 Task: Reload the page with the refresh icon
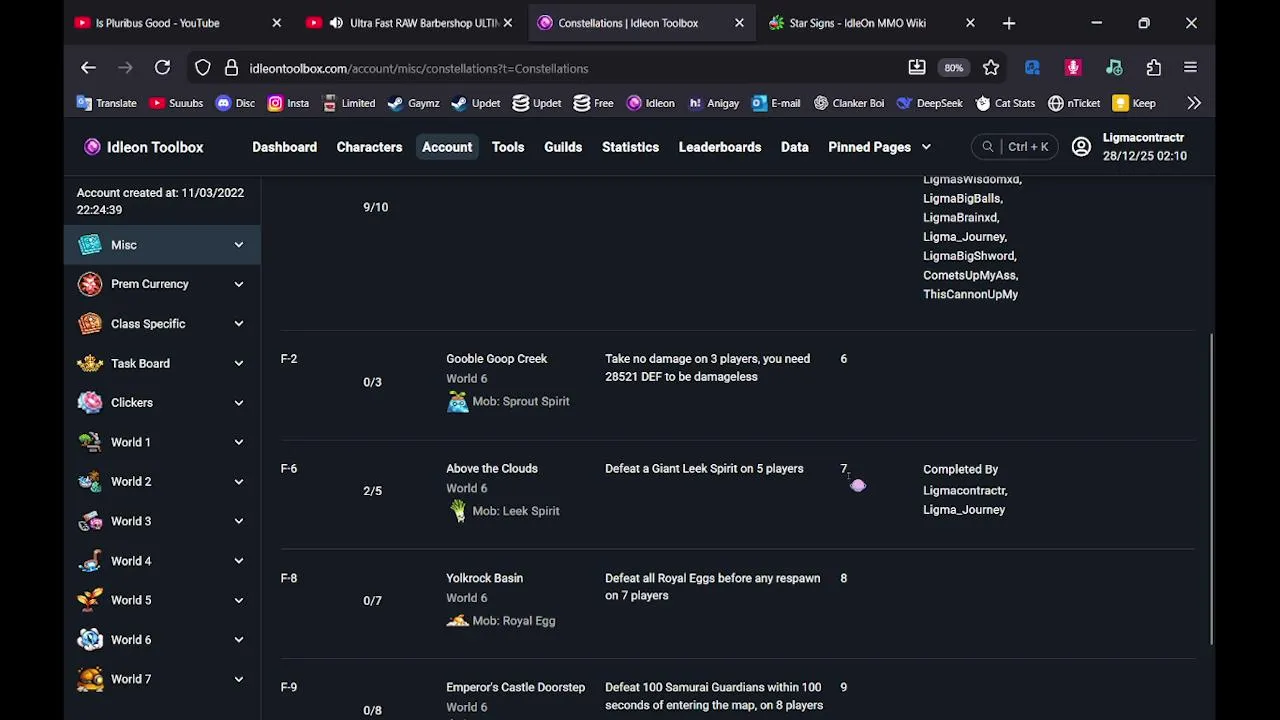[162, 68]
